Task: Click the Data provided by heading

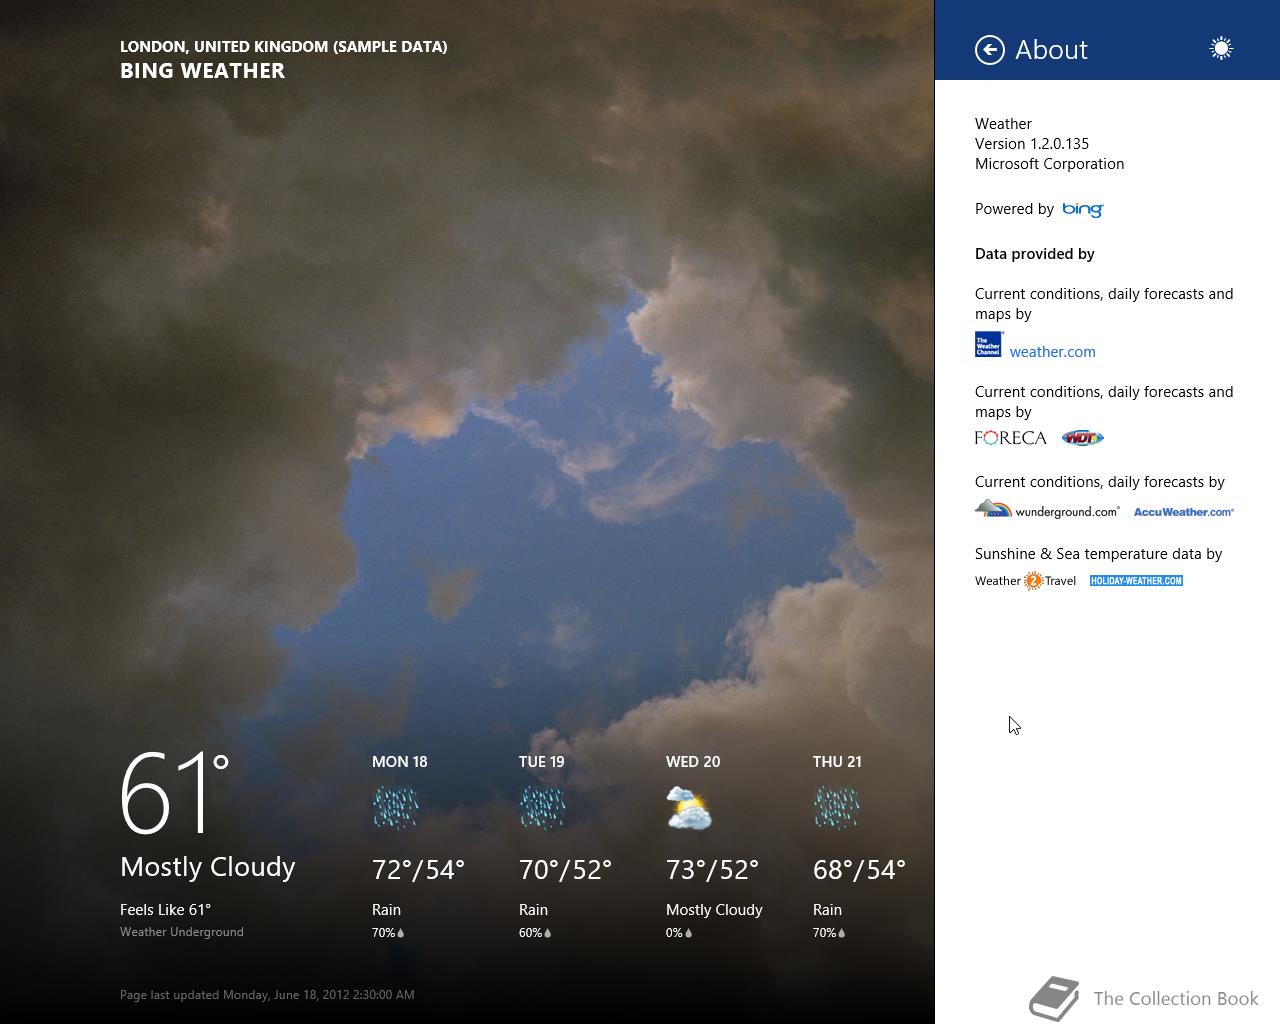Action: click(x=1034, y=254)
